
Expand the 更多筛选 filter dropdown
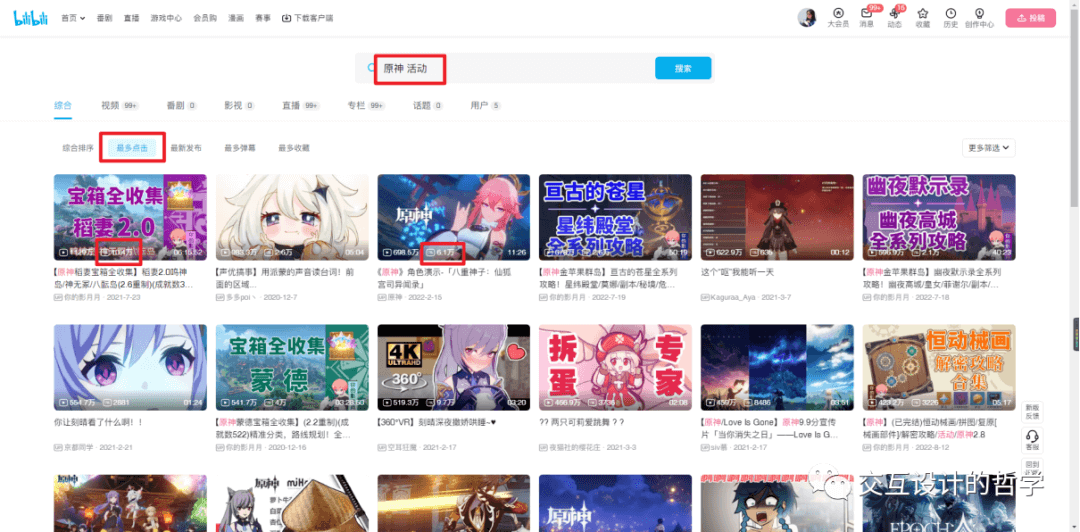(988, 147)
